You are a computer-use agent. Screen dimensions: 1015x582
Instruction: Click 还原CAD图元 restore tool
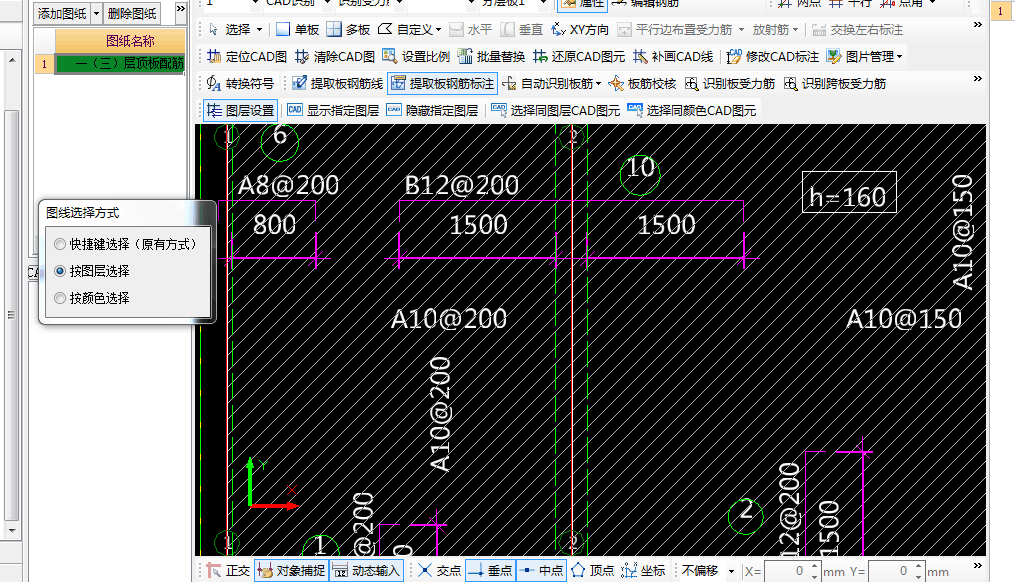tap(579, 57)
